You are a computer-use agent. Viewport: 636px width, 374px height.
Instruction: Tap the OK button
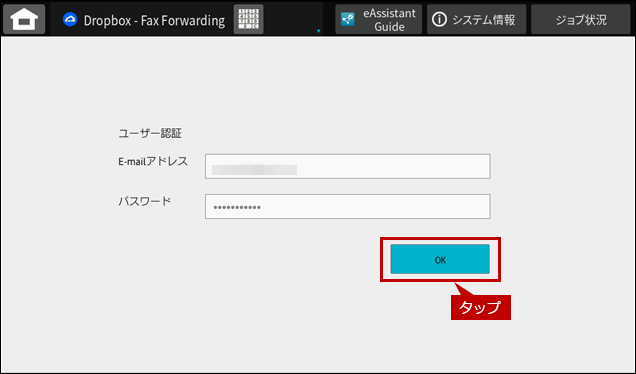(x=440, y=260)
